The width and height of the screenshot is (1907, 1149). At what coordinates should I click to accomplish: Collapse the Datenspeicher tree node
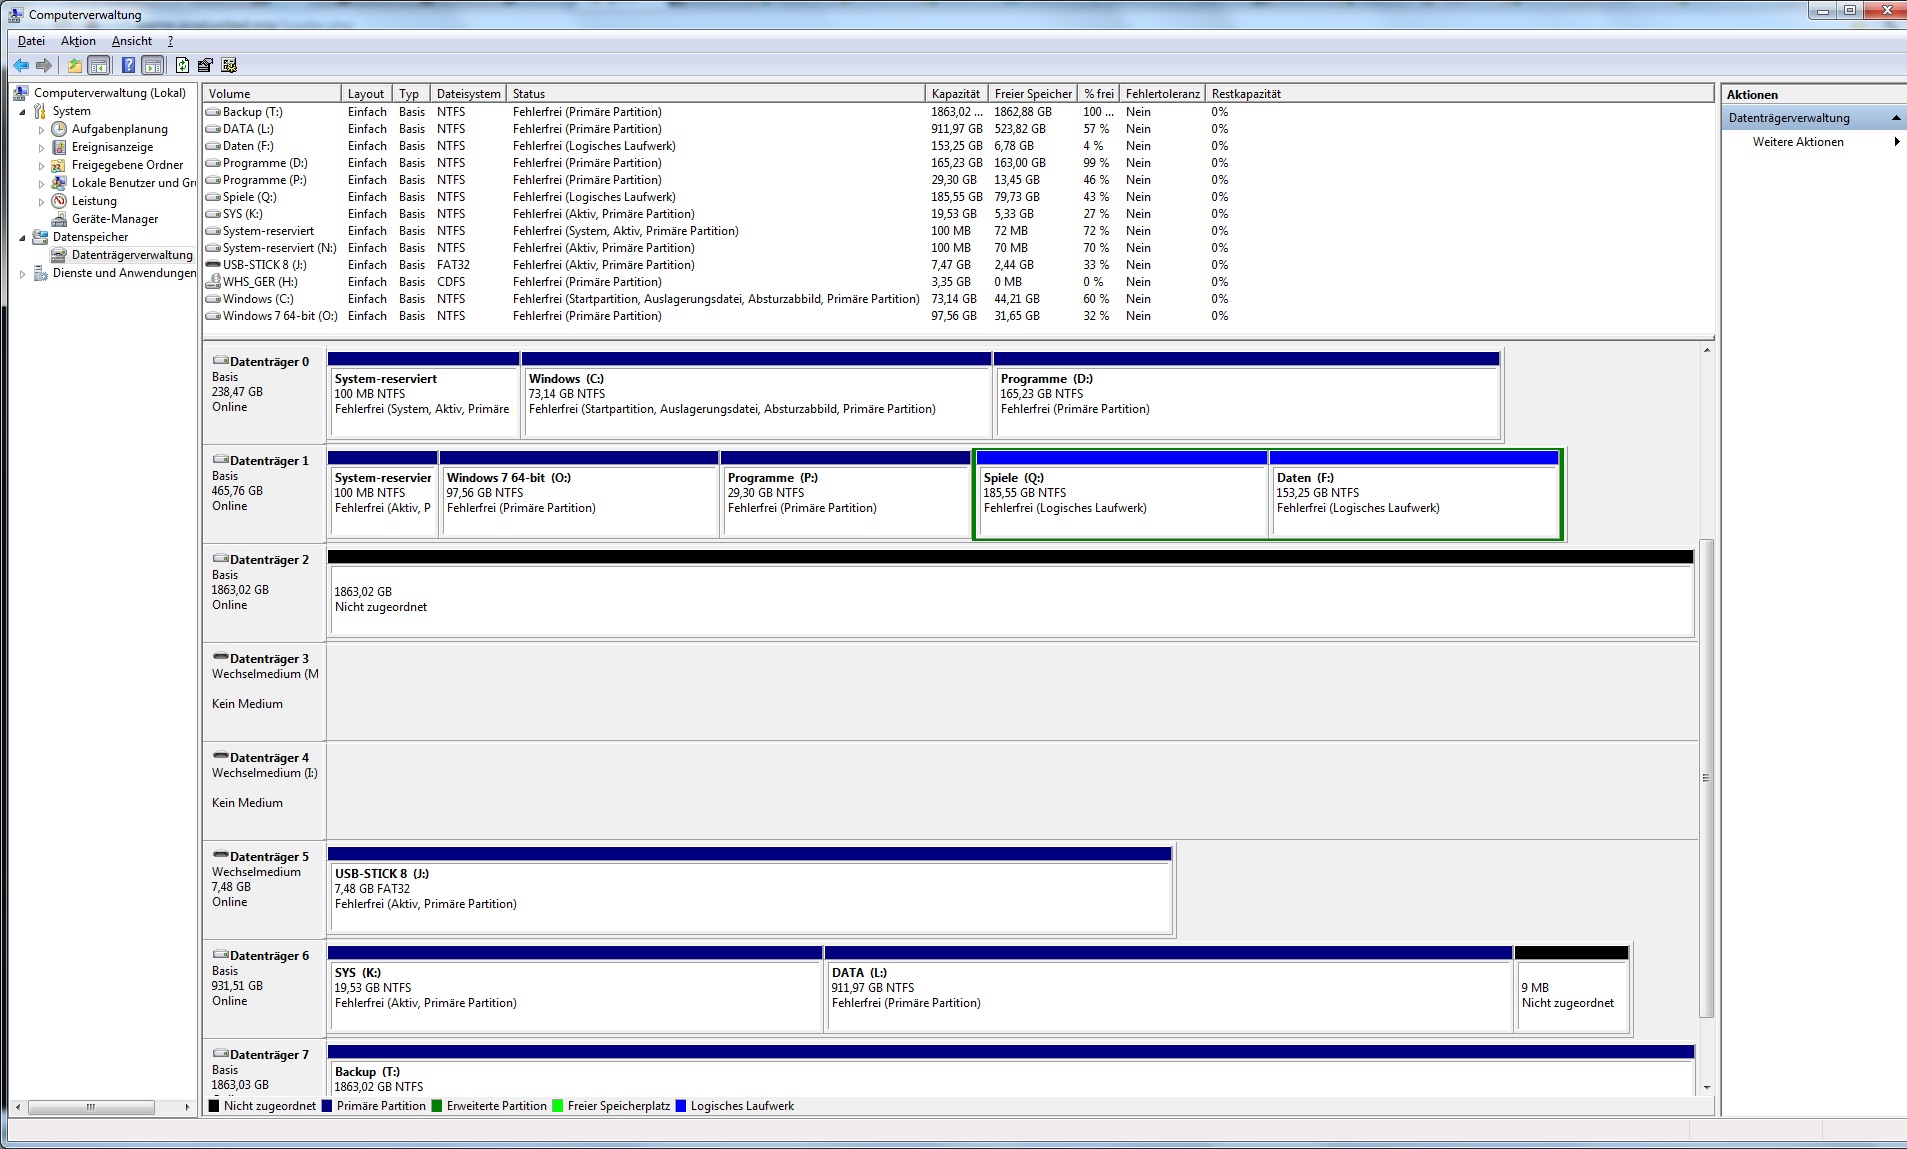point(23,238)
